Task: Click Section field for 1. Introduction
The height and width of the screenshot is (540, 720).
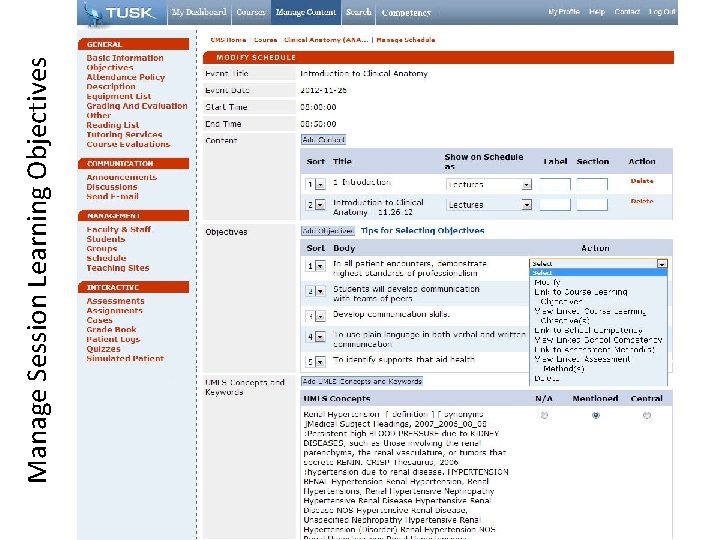Action: (592, 184)
